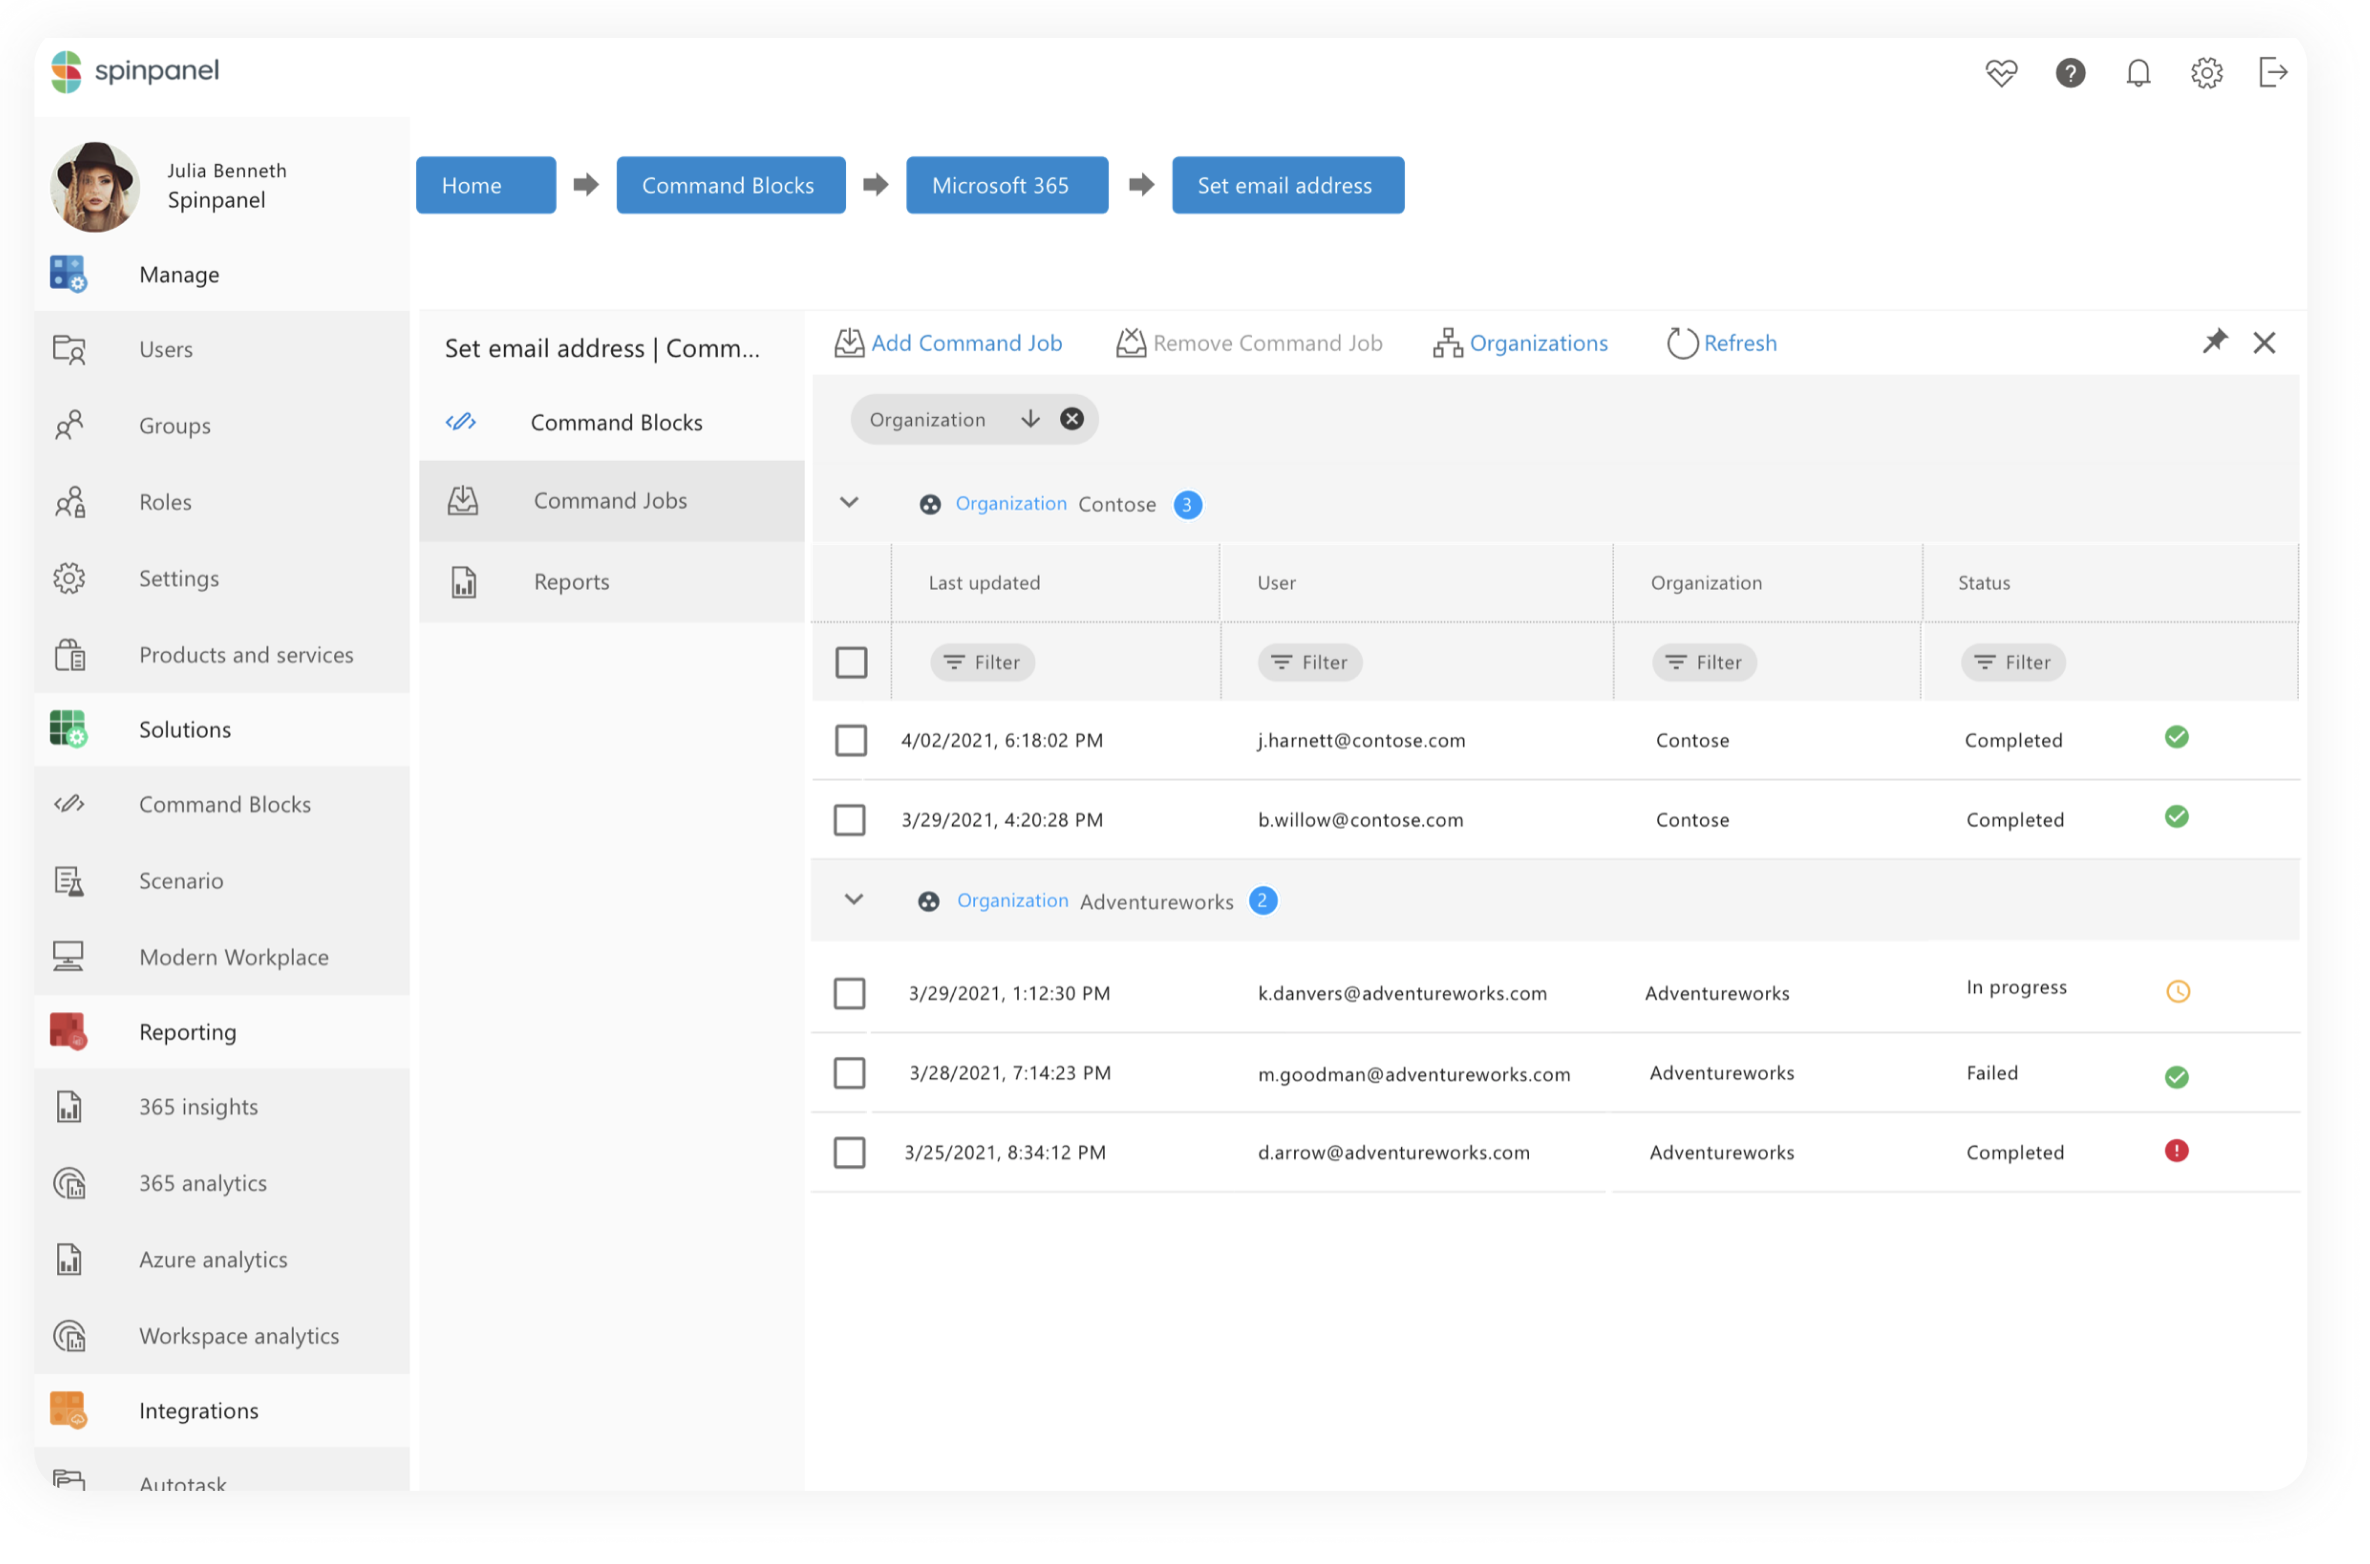Click the Groups sidebar icon

(x=69, y=425)
